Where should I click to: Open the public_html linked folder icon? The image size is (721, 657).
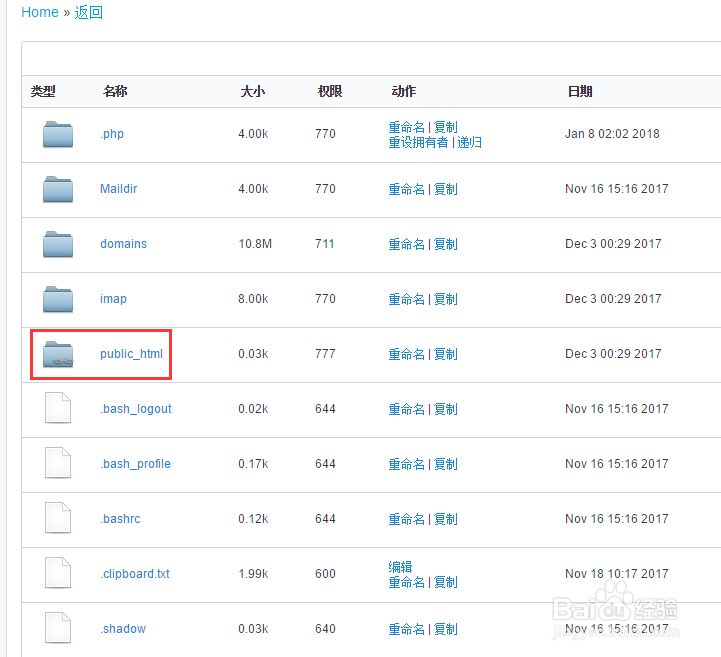point(58,354)
